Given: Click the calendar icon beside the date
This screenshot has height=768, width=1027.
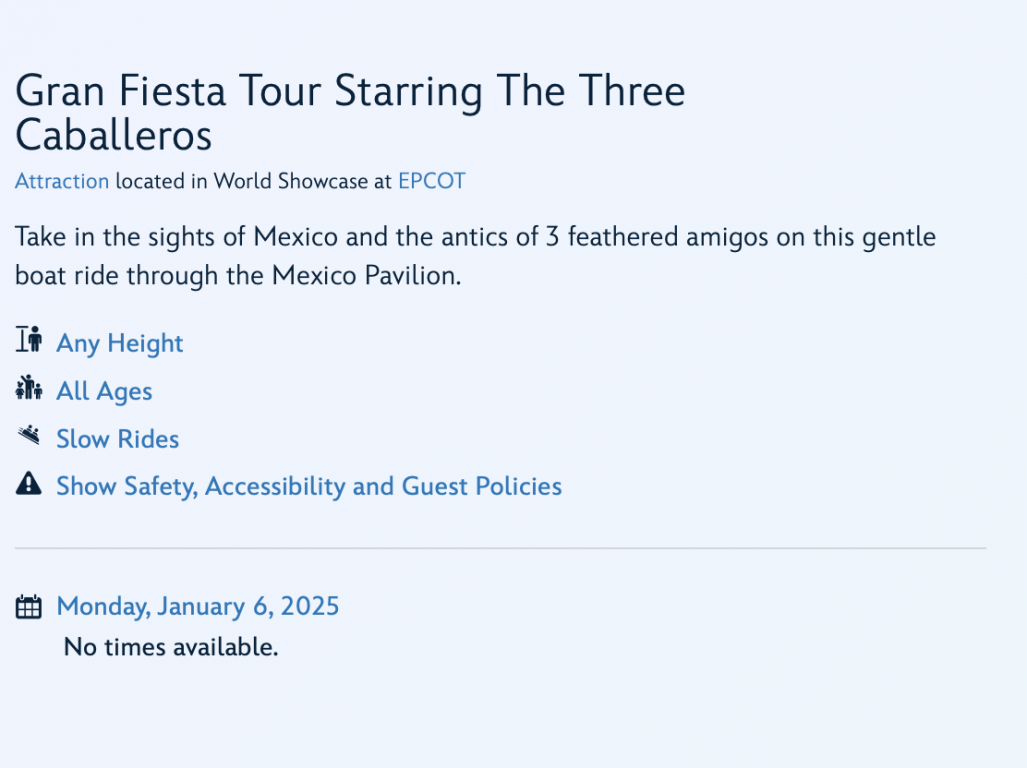Looking at the screenshot, I should 29,606.
